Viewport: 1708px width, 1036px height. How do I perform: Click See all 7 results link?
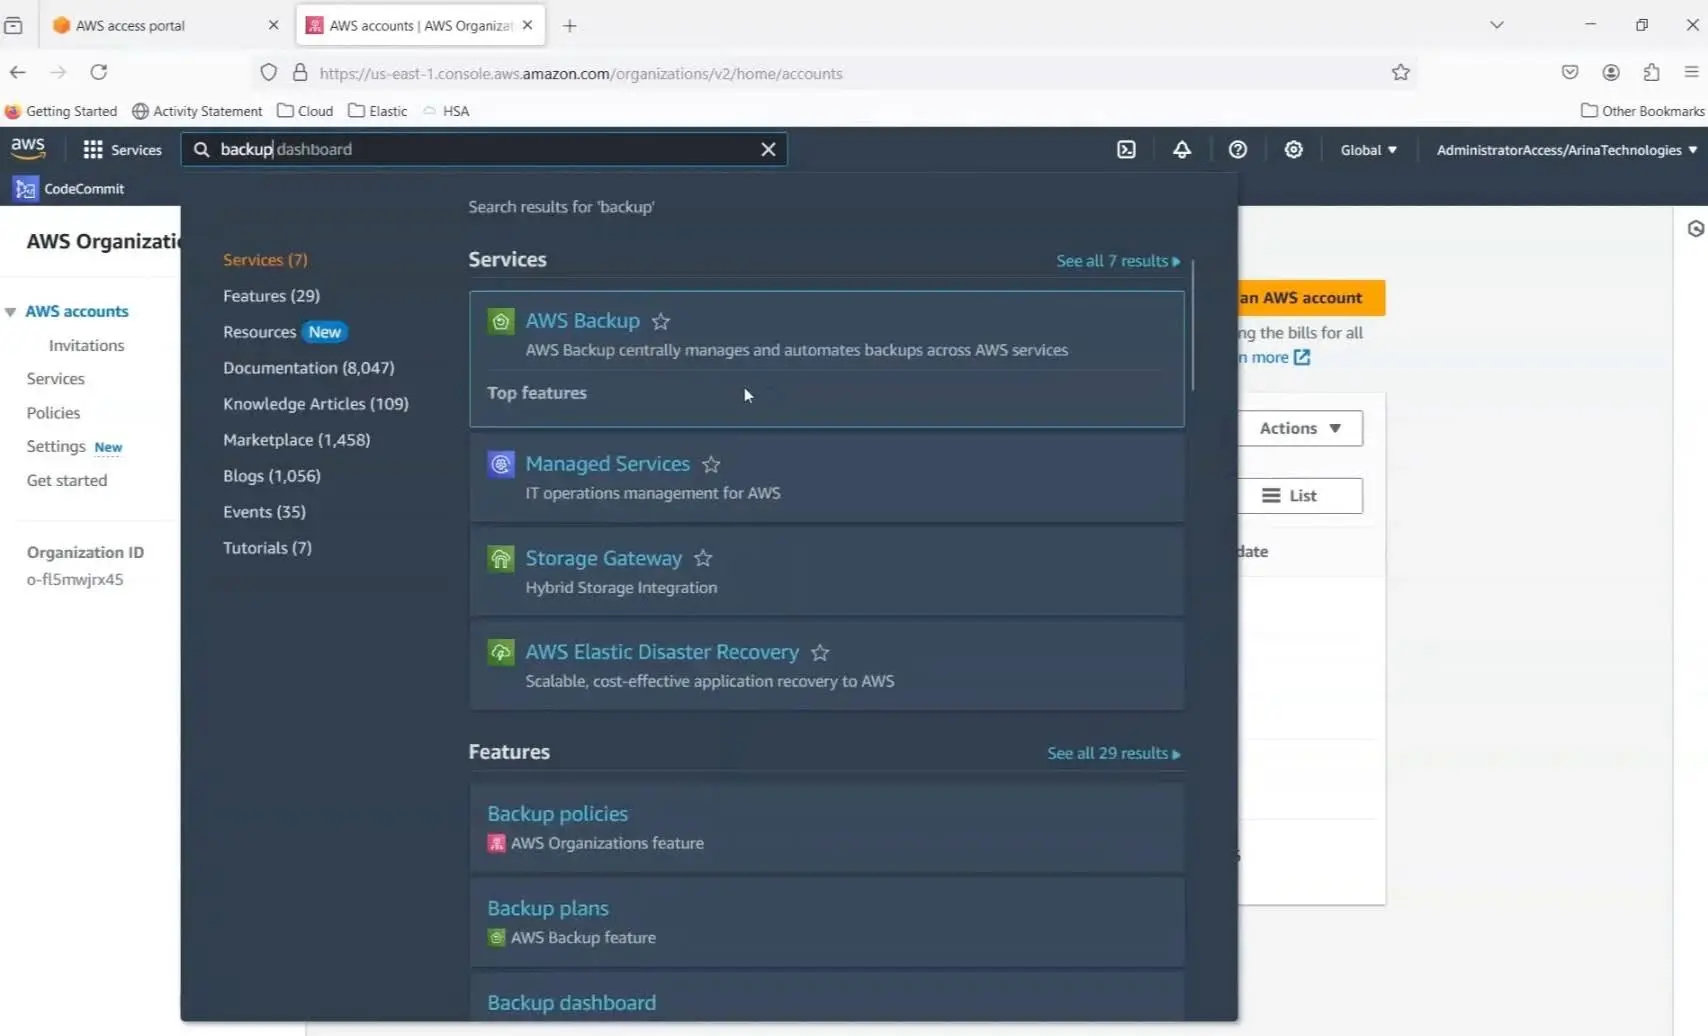[x=1117, y=261]
